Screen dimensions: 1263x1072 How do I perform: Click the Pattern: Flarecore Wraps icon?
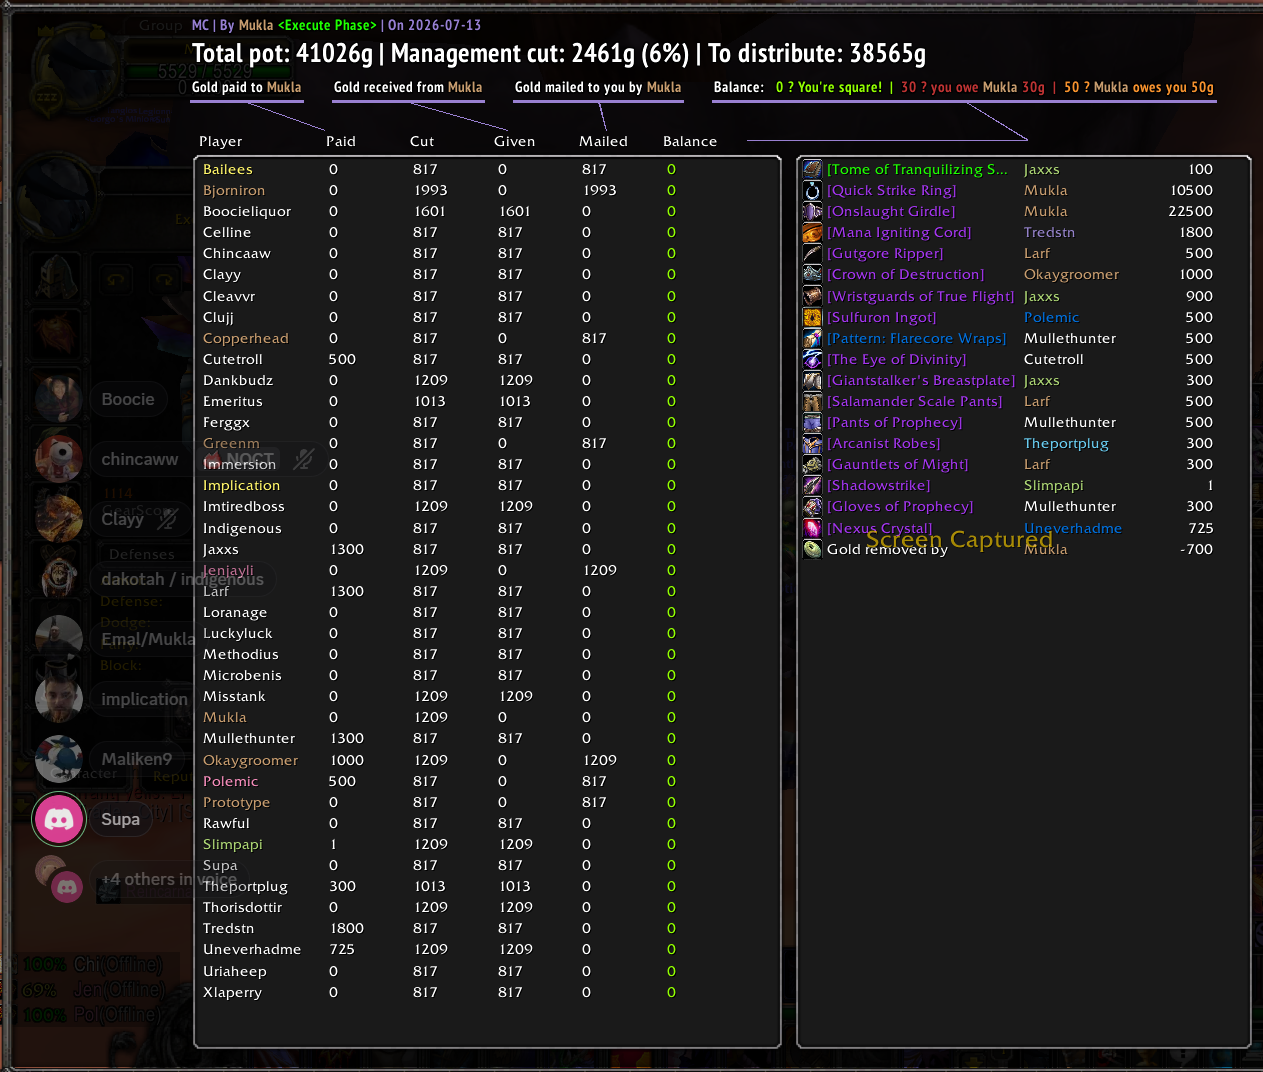[812, 338]
